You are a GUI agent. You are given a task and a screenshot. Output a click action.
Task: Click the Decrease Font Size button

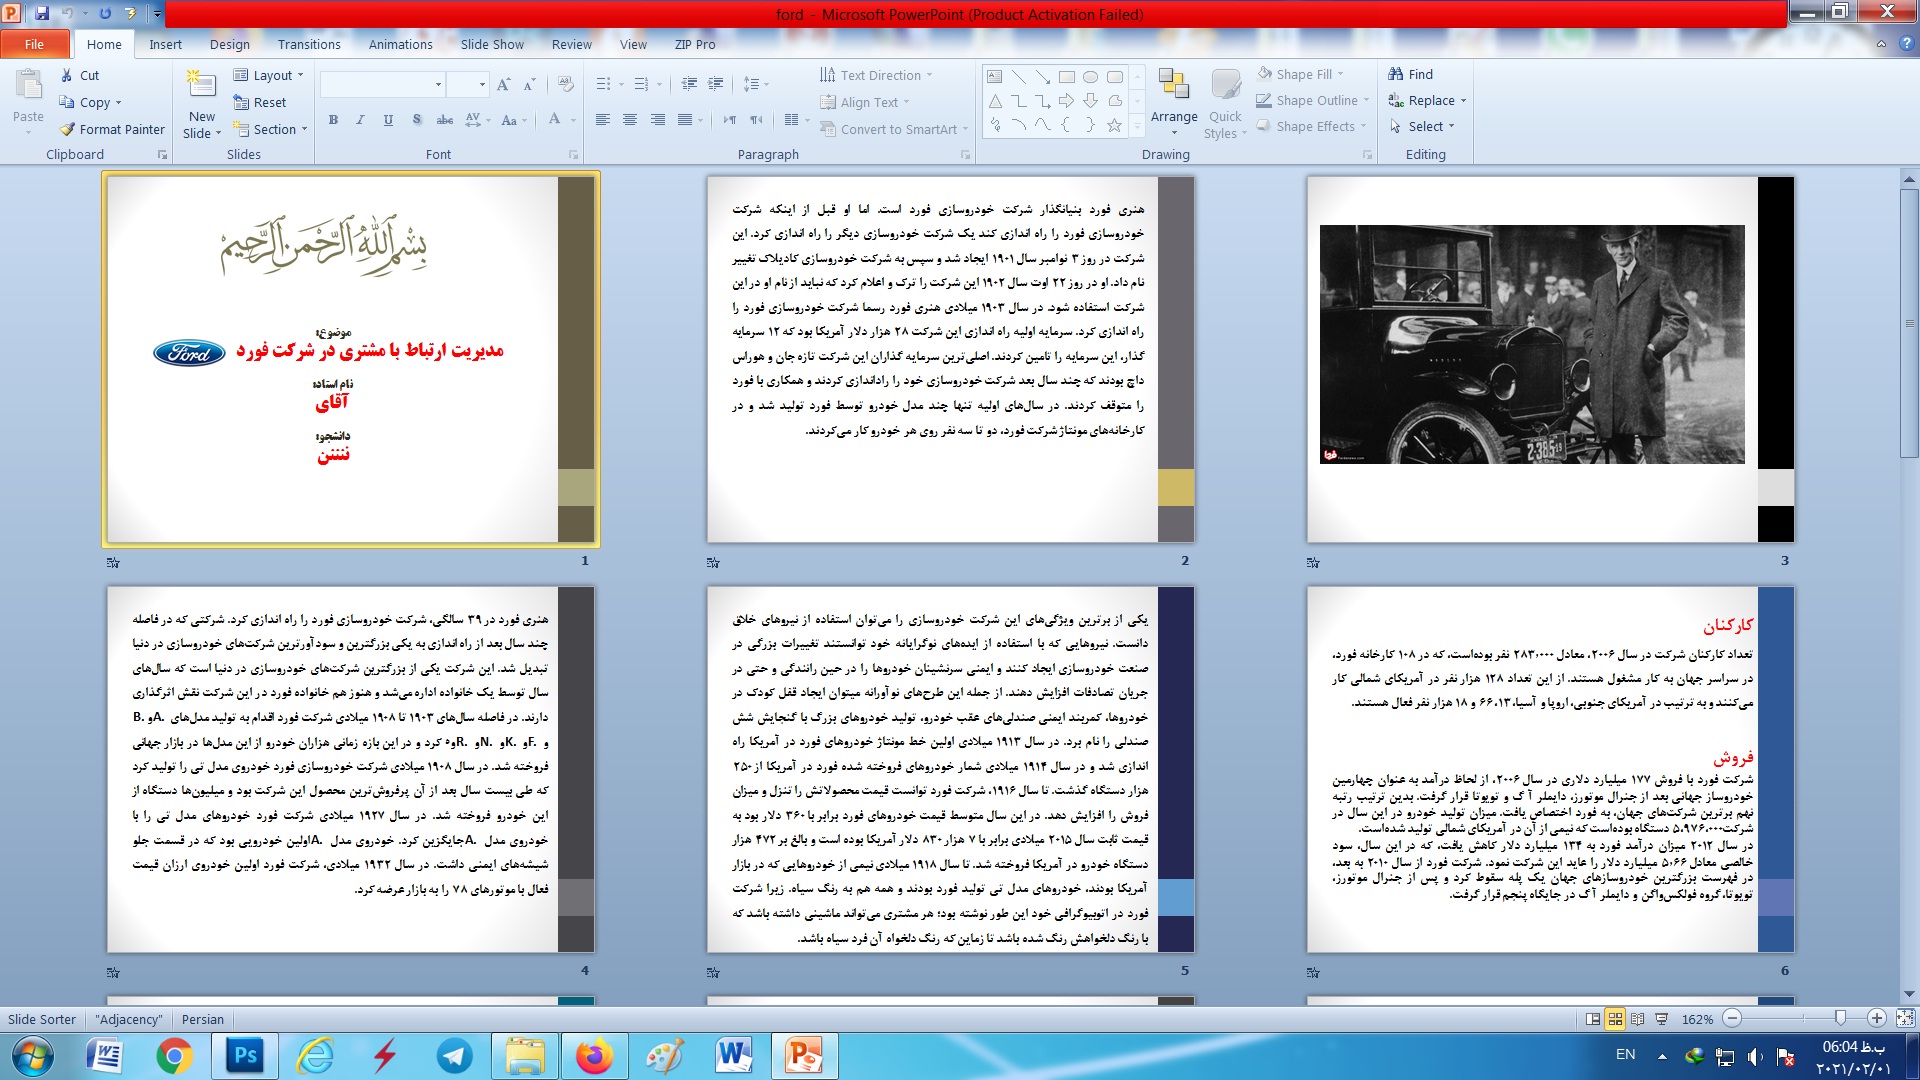pyautogui.click(x=529, y=84)
